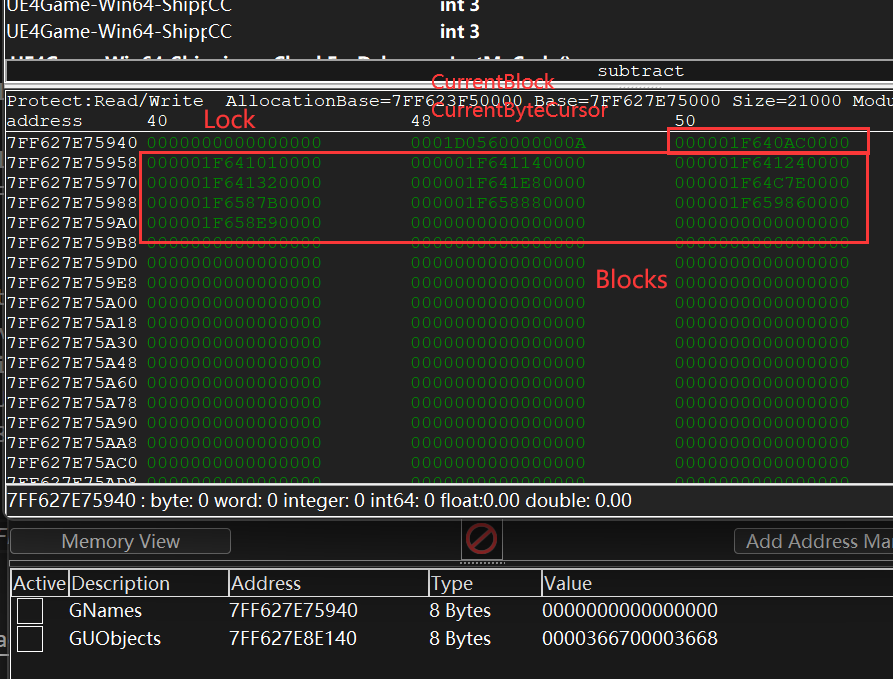Select the last int 3 disassembler row
This screenshot has height=679, width=893.
click(459, 31)
